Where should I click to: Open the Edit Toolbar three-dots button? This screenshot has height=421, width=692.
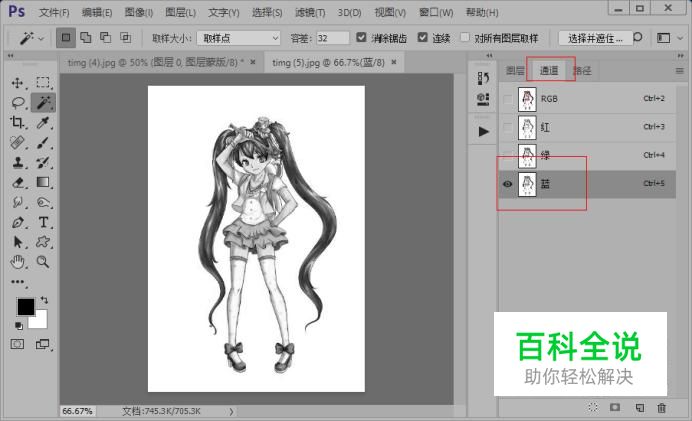[17, 282]
